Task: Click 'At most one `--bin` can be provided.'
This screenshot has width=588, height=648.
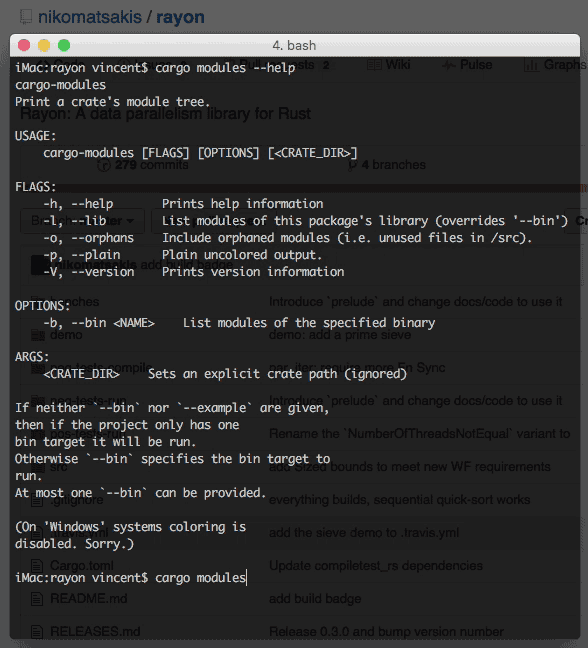Action: (140, 493)
